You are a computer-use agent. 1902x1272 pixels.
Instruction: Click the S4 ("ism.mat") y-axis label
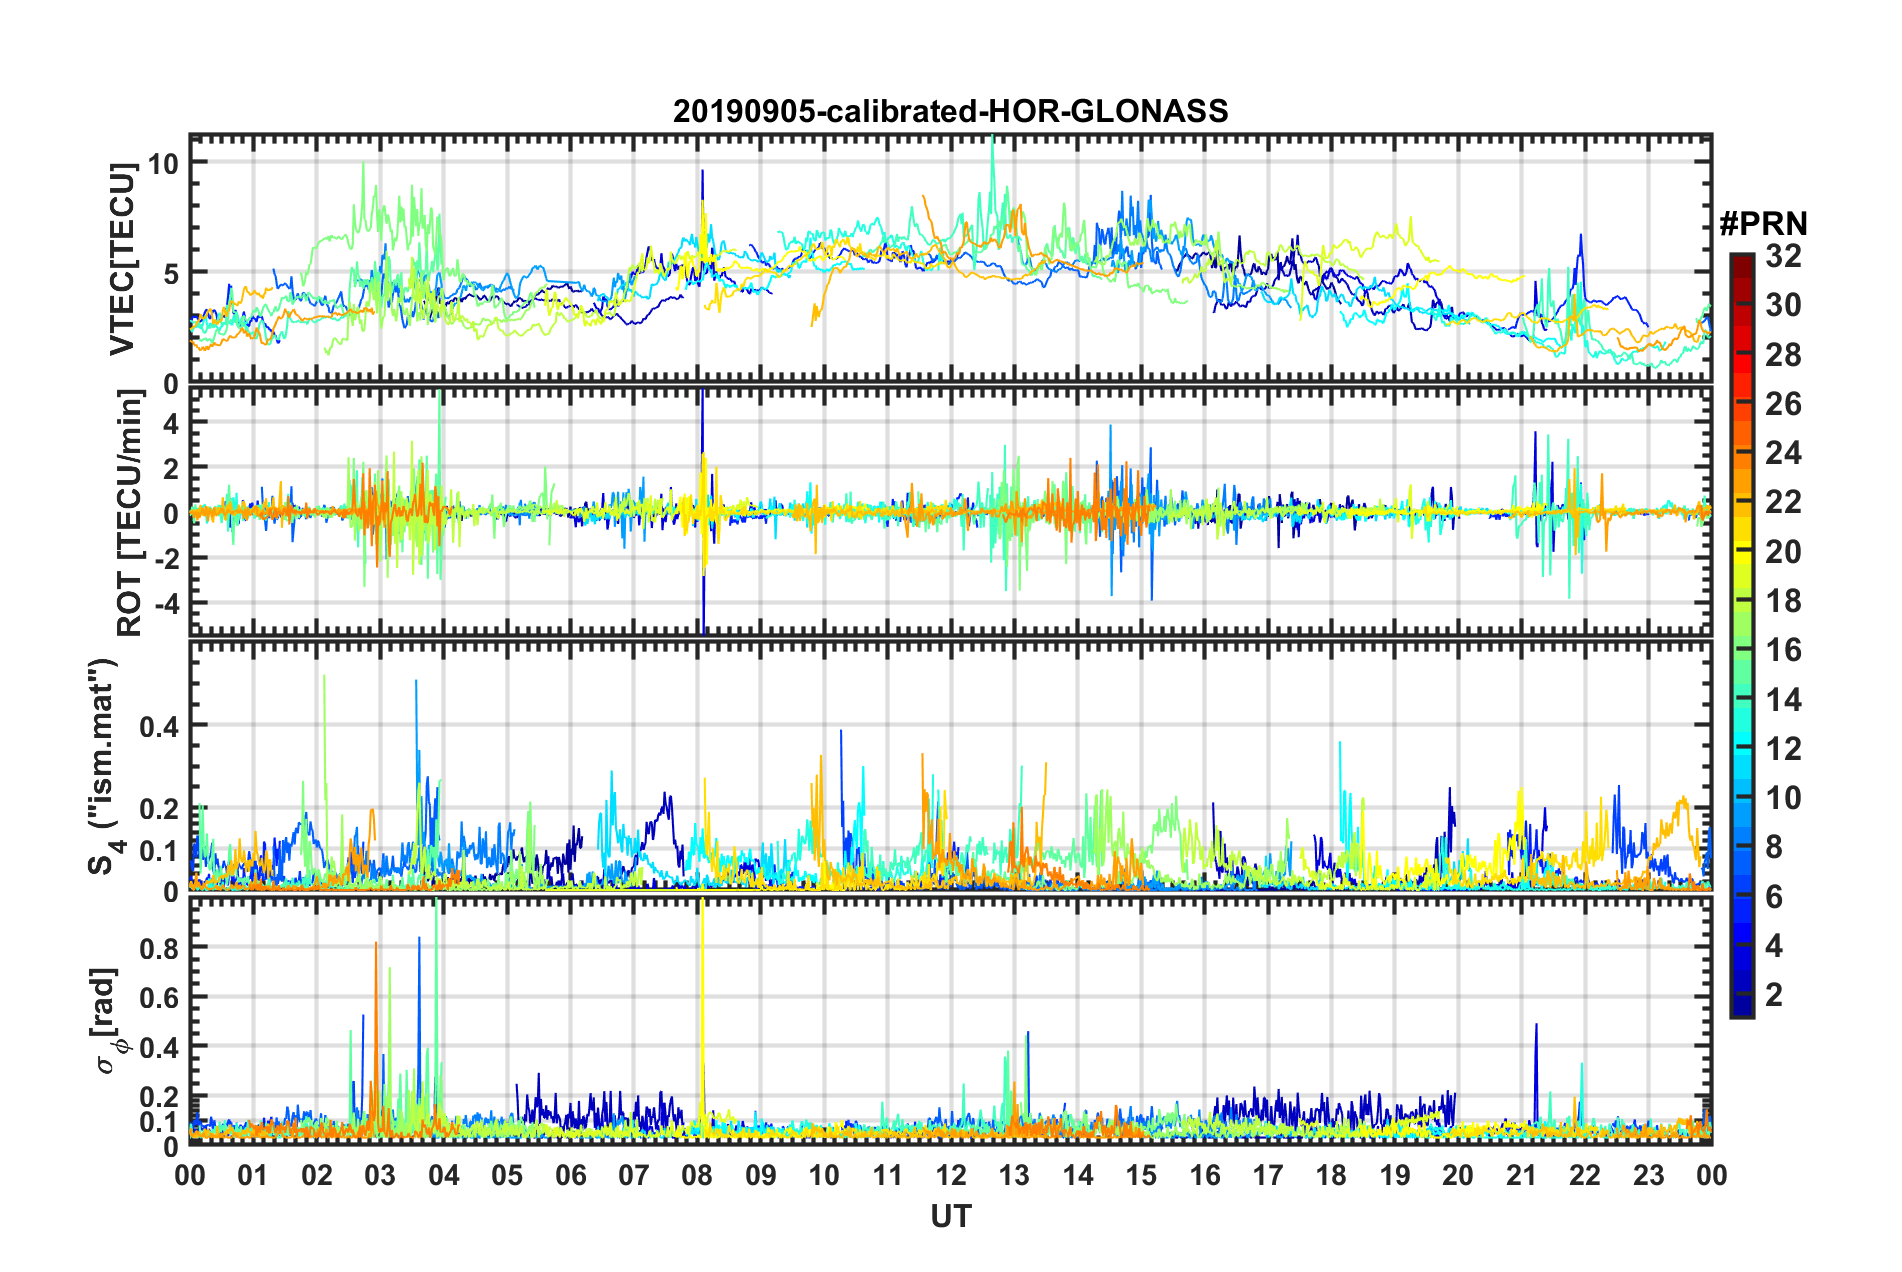pos(104,767)
